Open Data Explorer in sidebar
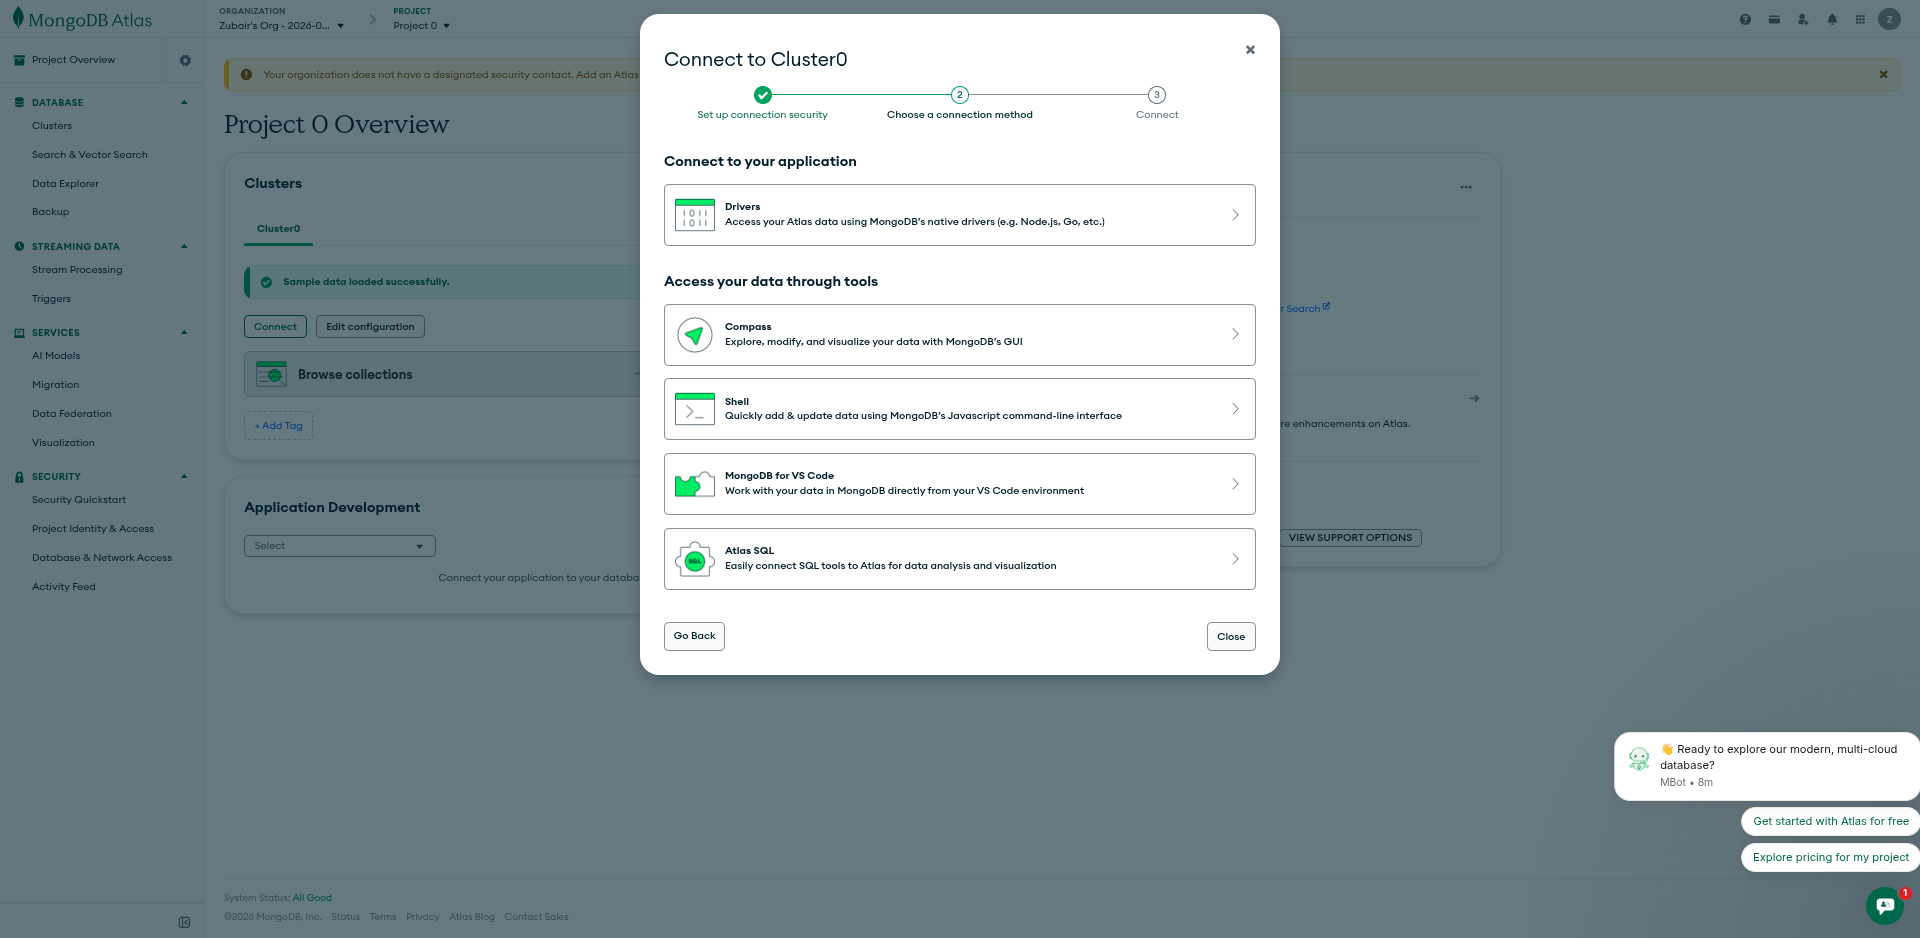This screenshot has width=1920, height=938. click(65, 184)
